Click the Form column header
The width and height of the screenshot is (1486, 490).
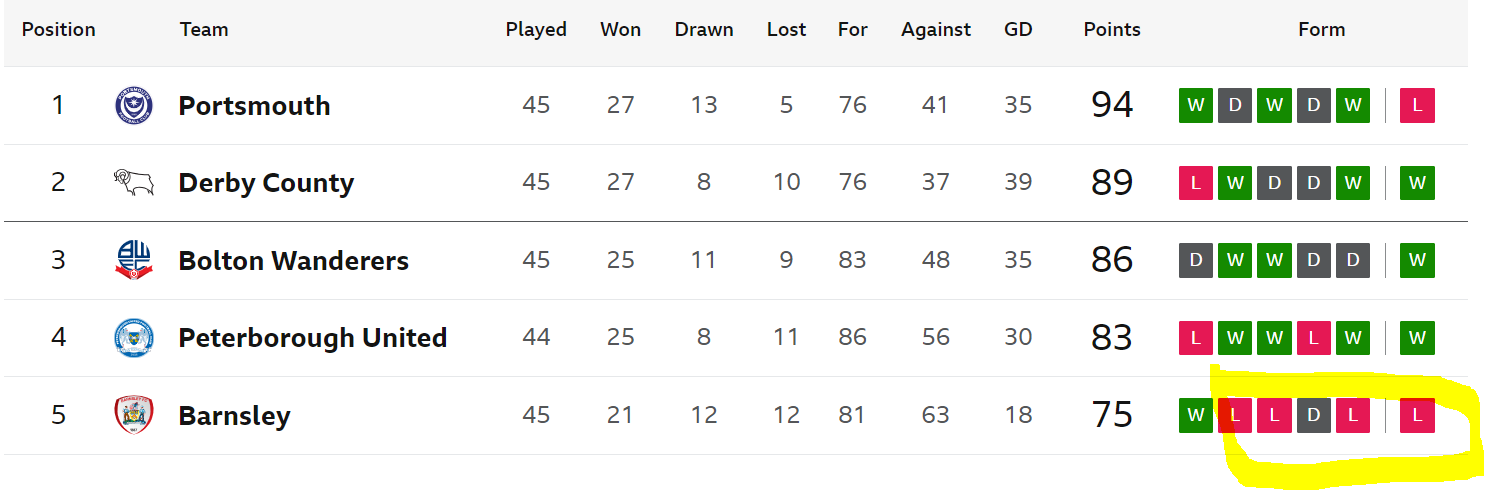coord(1321,29)
